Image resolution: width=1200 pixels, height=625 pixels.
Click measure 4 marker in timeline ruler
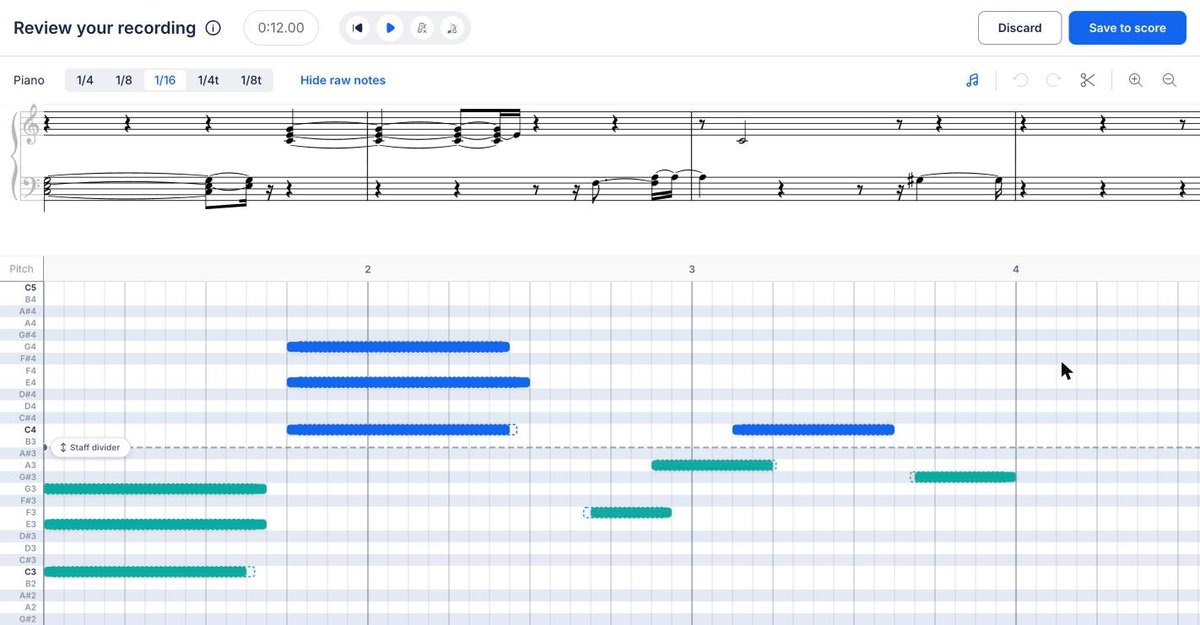1016,269
